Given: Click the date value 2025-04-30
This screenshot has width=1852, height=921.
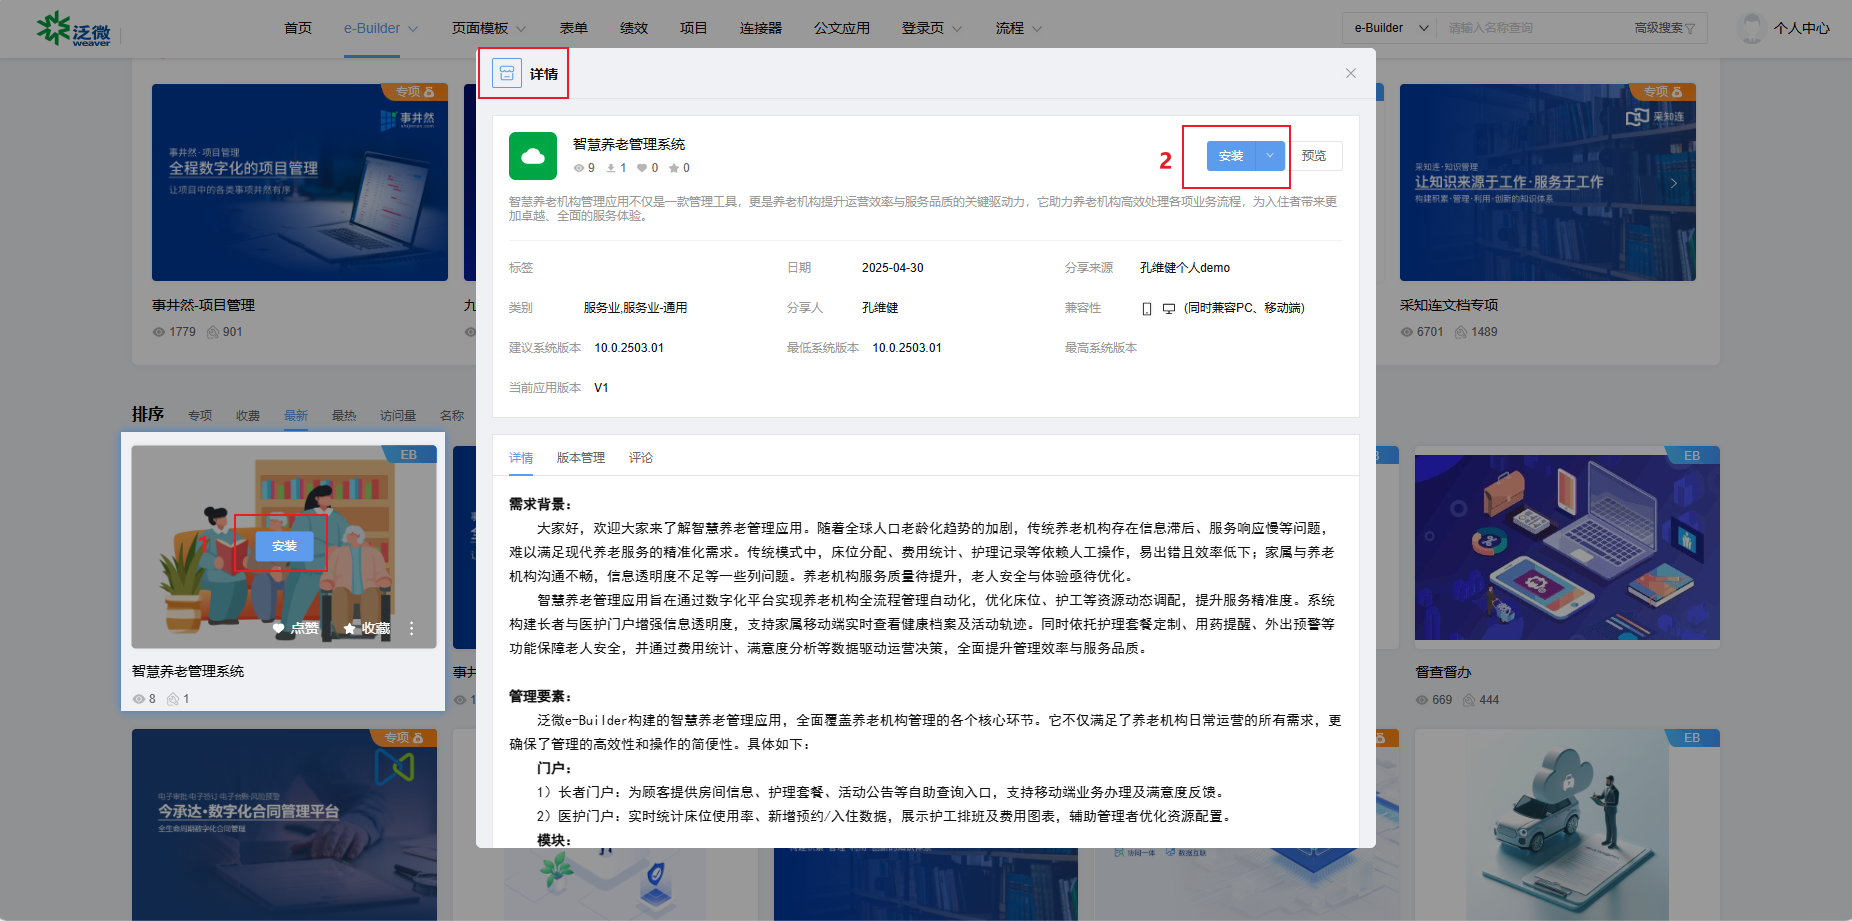Looking at the screenshot, I should [x=893, y=268].
